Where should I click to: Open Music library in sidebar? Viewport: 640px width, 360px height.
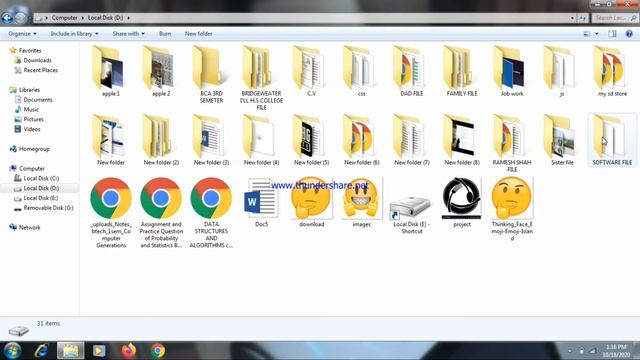pos(27,109)
